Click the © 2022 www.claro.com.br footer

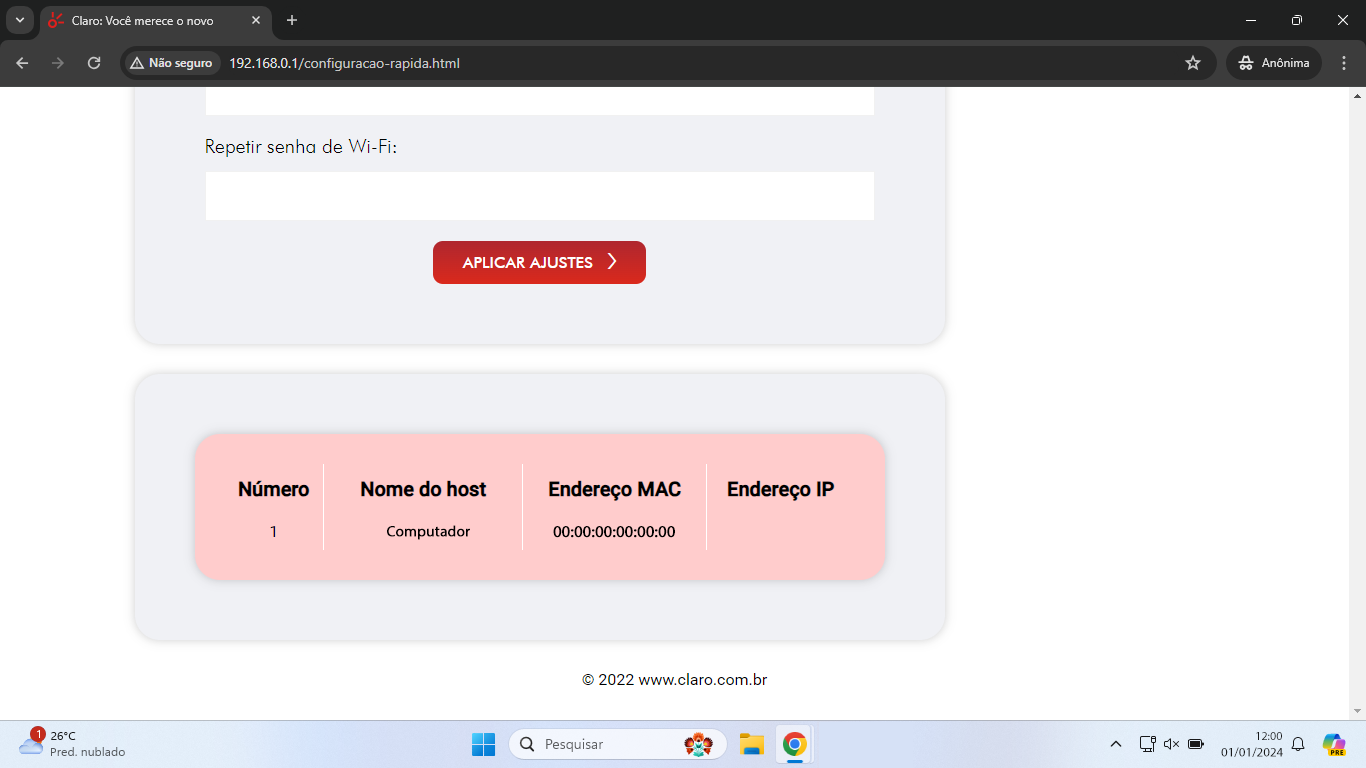(674, 680)
